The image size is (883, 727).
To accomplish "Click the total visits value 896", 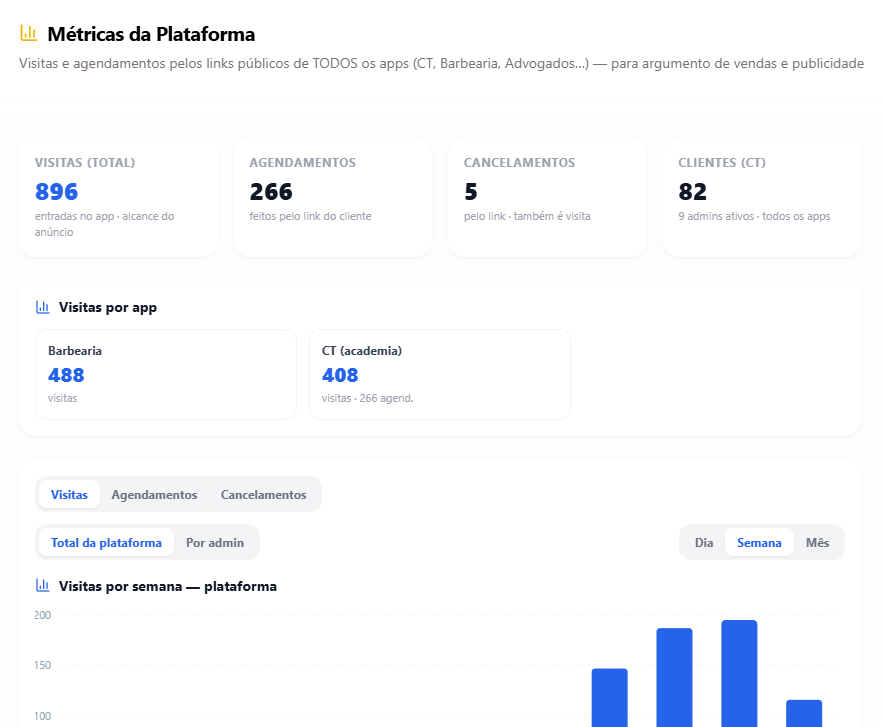I will click(x=56, y=192).
